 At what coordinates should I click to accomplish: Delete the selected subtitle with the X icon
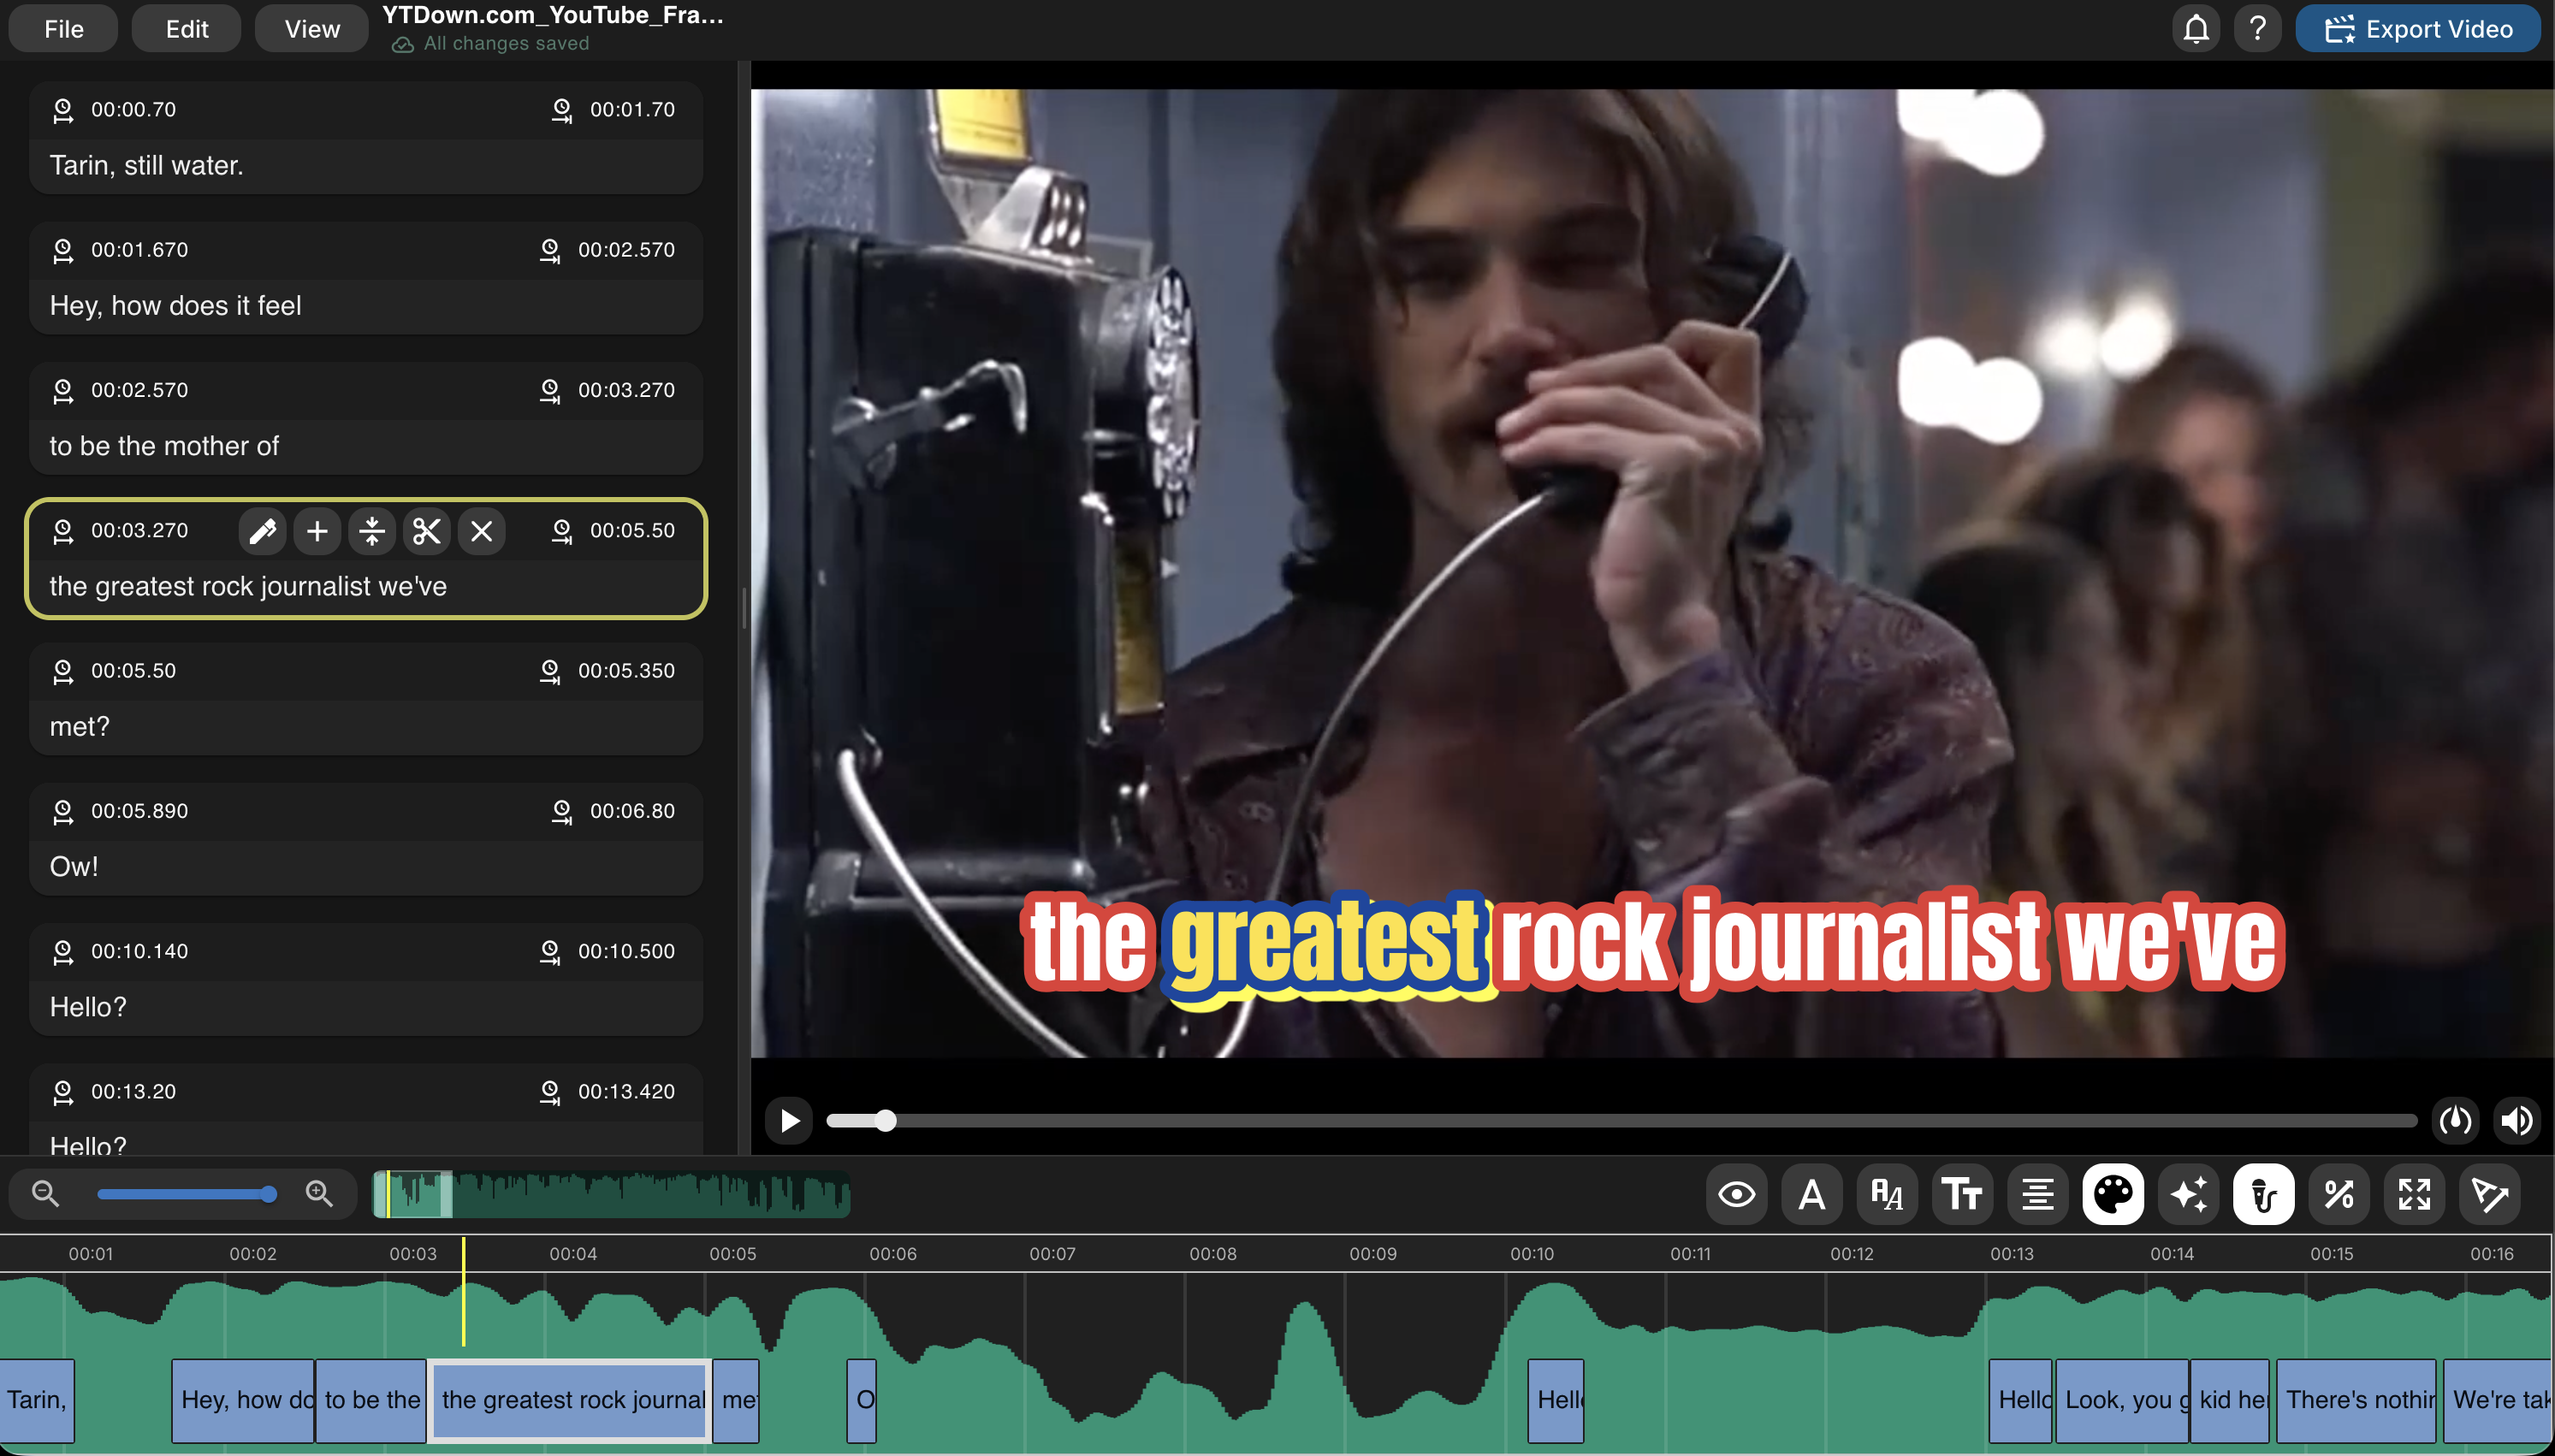tap(482, 531)
